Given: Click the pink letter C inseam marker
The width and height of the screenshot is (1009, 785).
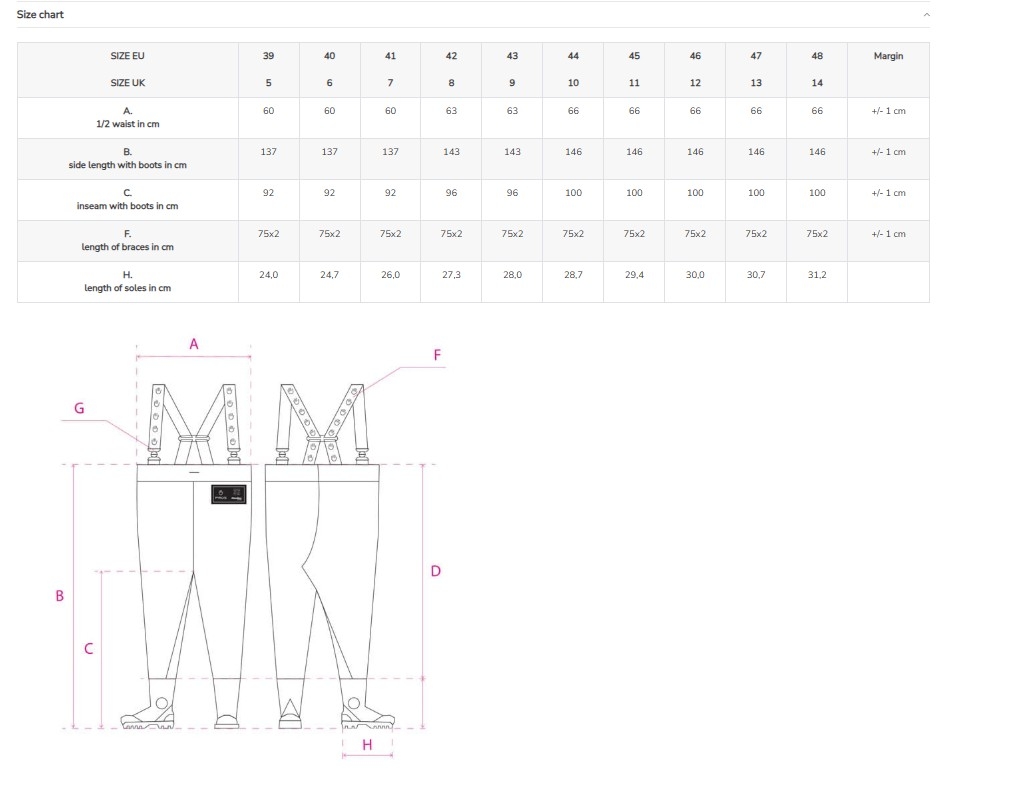Looking at the screenshot, I should 89,649.
